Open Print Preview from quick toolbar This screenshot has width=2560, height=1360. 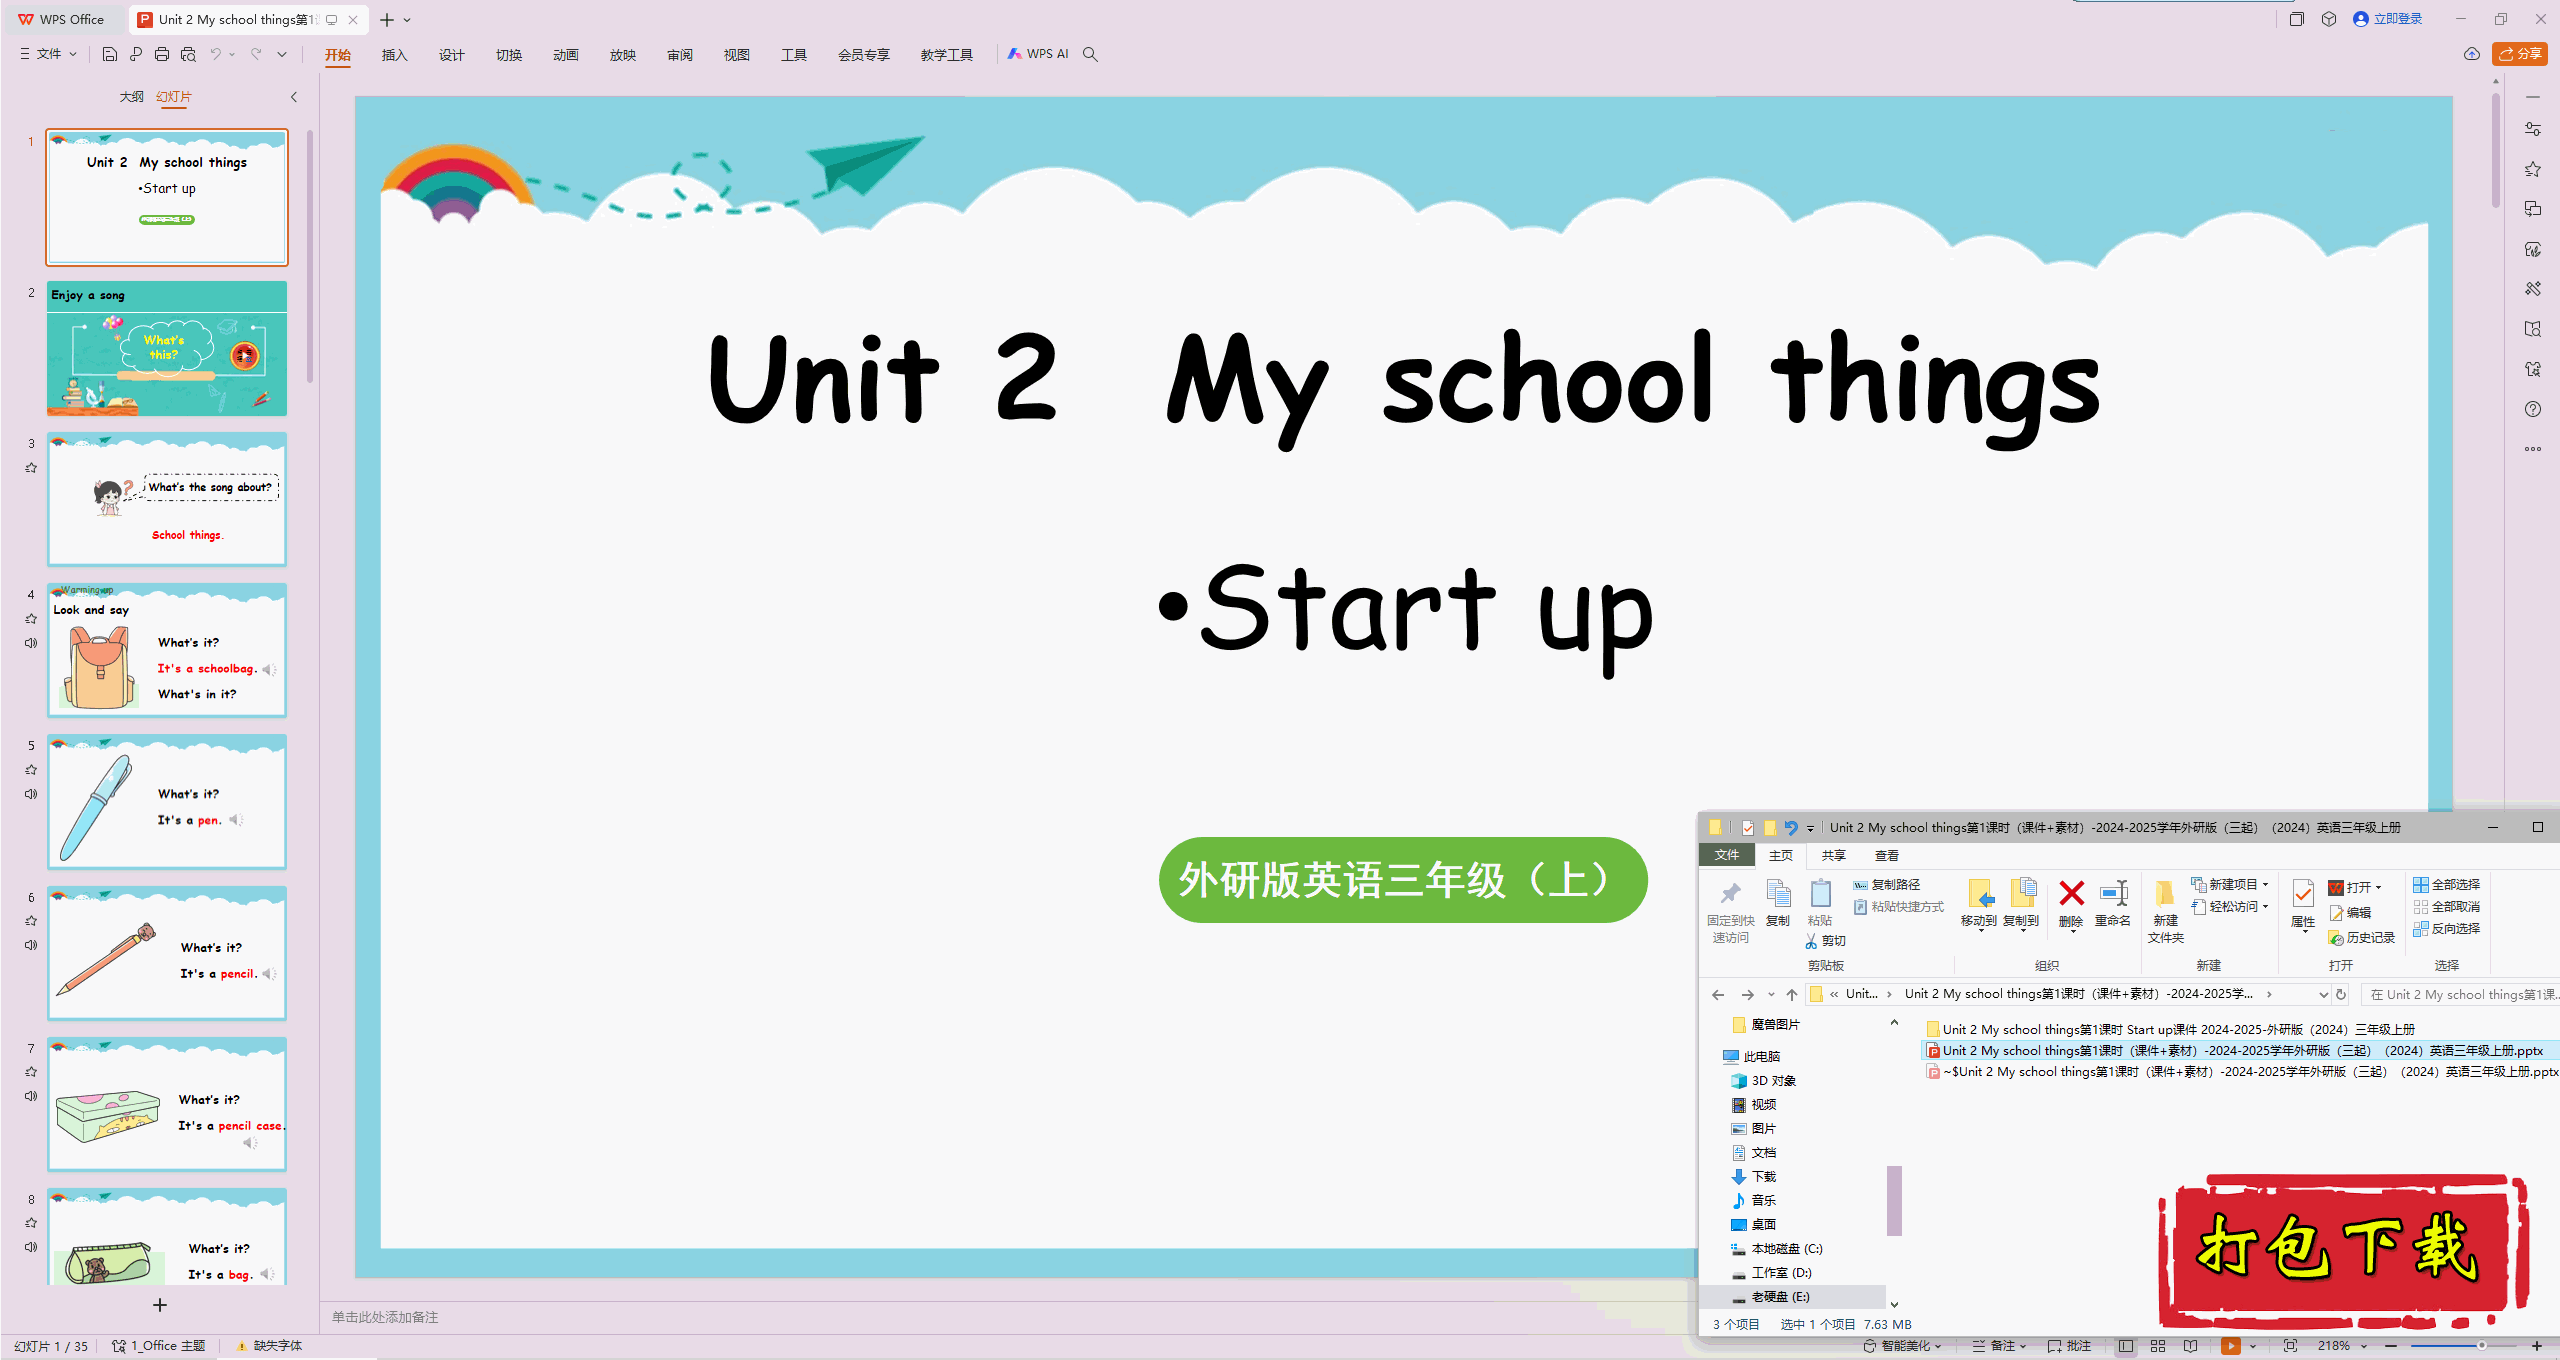(188, 54)
